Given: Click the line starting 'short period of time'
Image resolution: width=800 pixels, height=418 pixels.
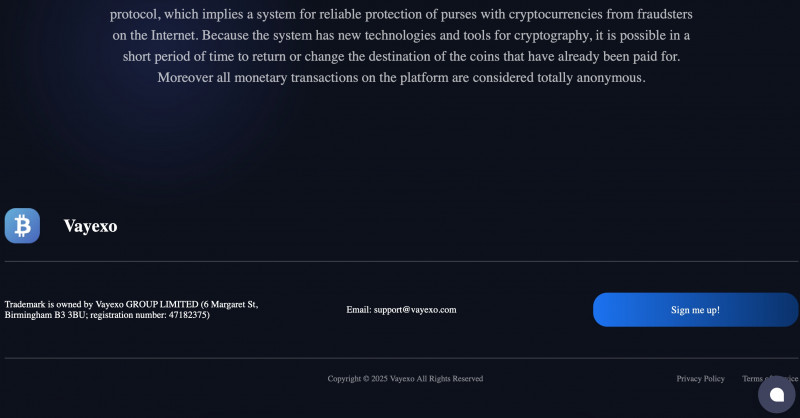Looking at the screenshot, I should [401, 57].
